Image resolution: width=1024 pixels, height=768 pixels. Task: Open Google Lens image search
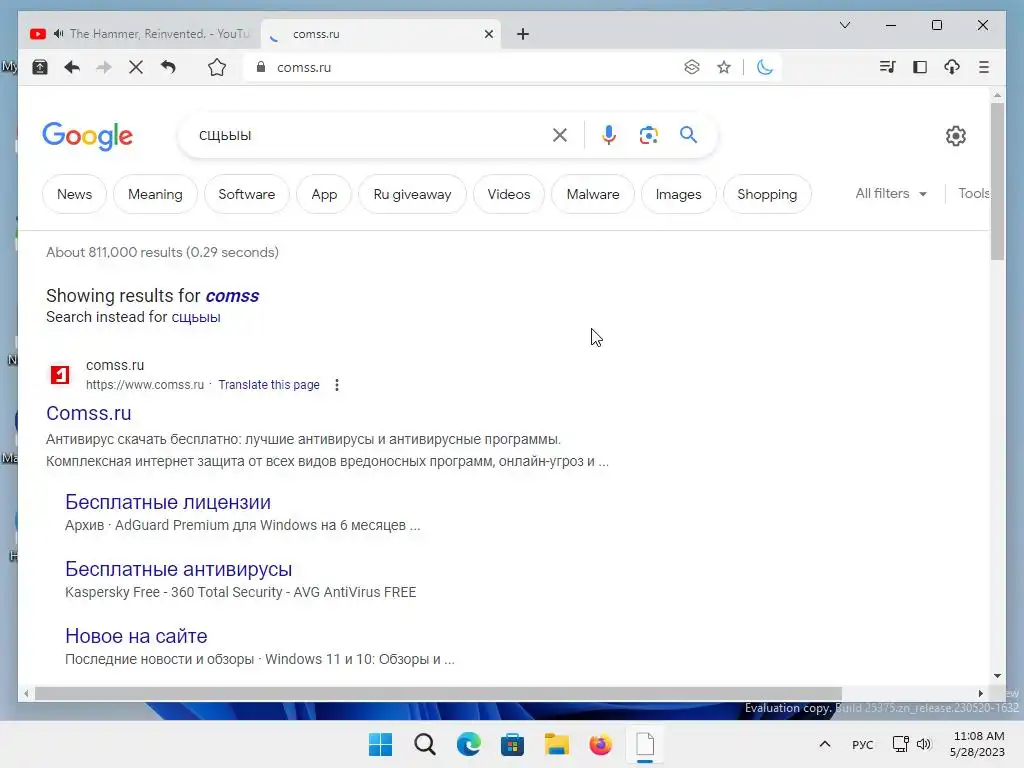(x=648, y=135)
